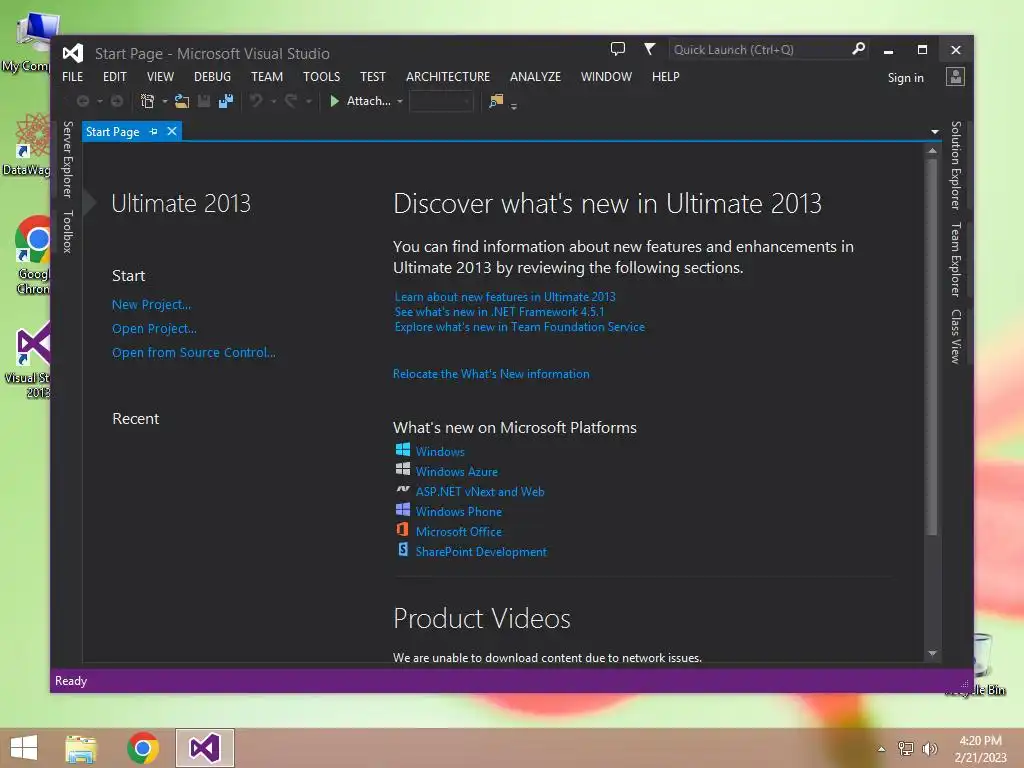Open the Navigate Backward history dropdown arrow

tap(100, 102)
